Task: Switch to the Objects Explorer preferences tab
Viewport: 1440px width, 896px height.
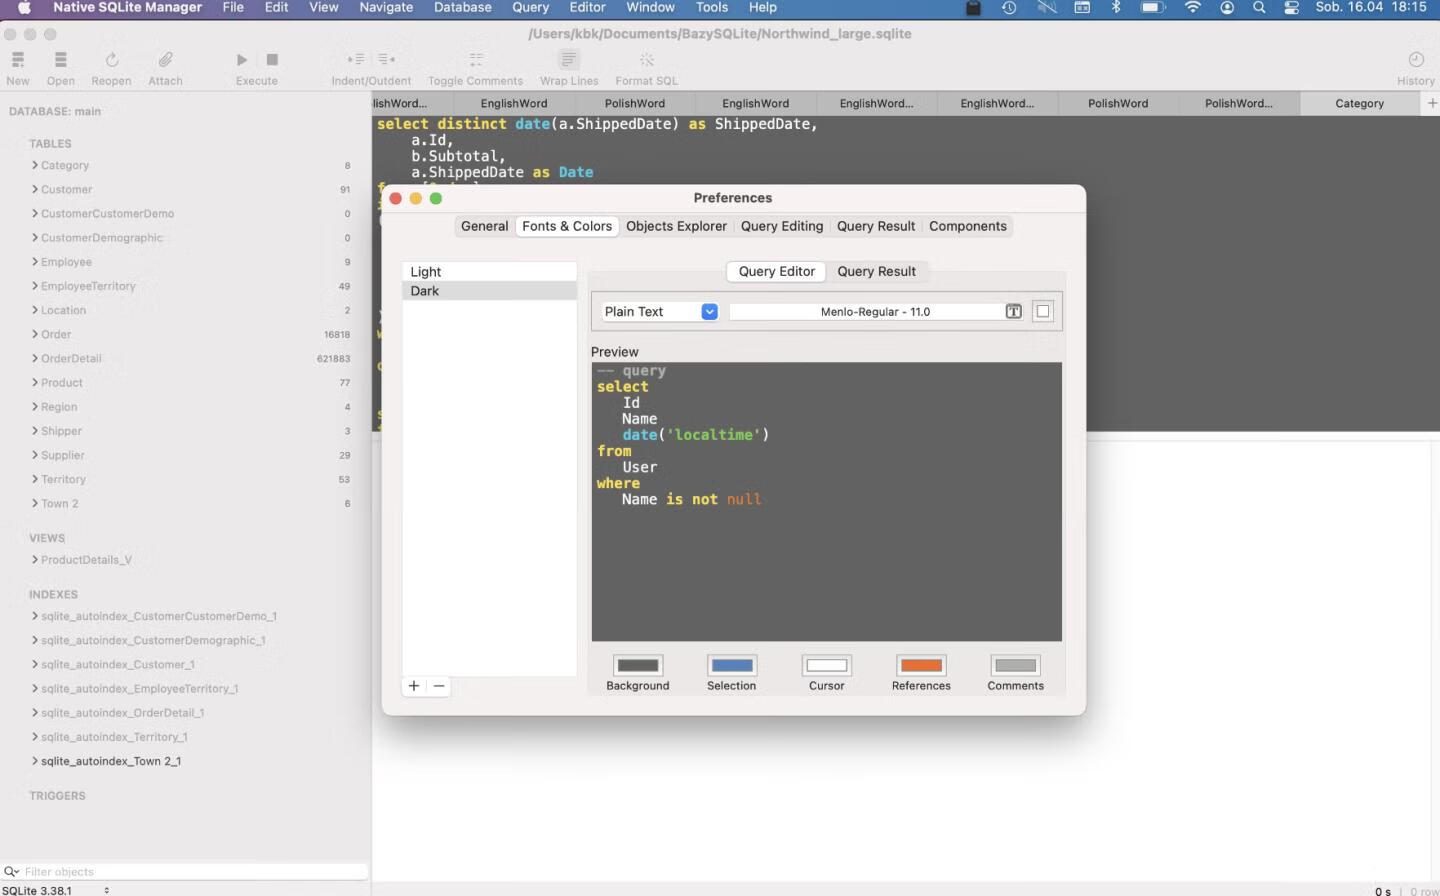Action: tap(676, 226)
